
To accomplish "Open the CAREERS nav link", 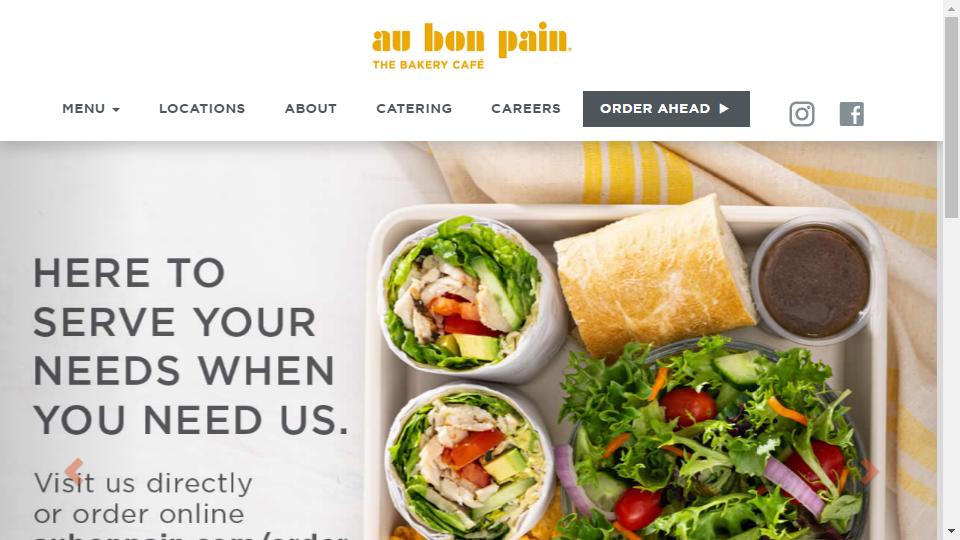I will tap(526, 108).
